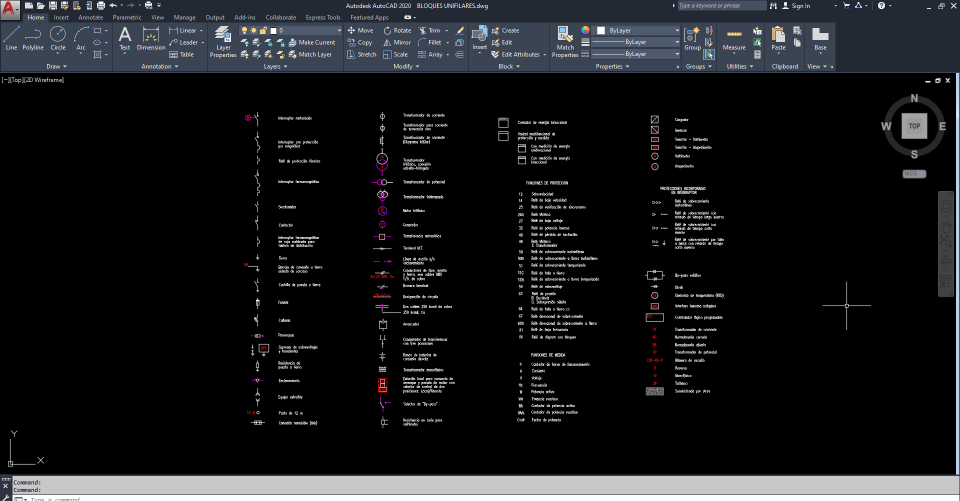The width and height of the screenshot is (960, 501).
Task: Toggle the layer freeze sun icon
Action: click(254, 31)
